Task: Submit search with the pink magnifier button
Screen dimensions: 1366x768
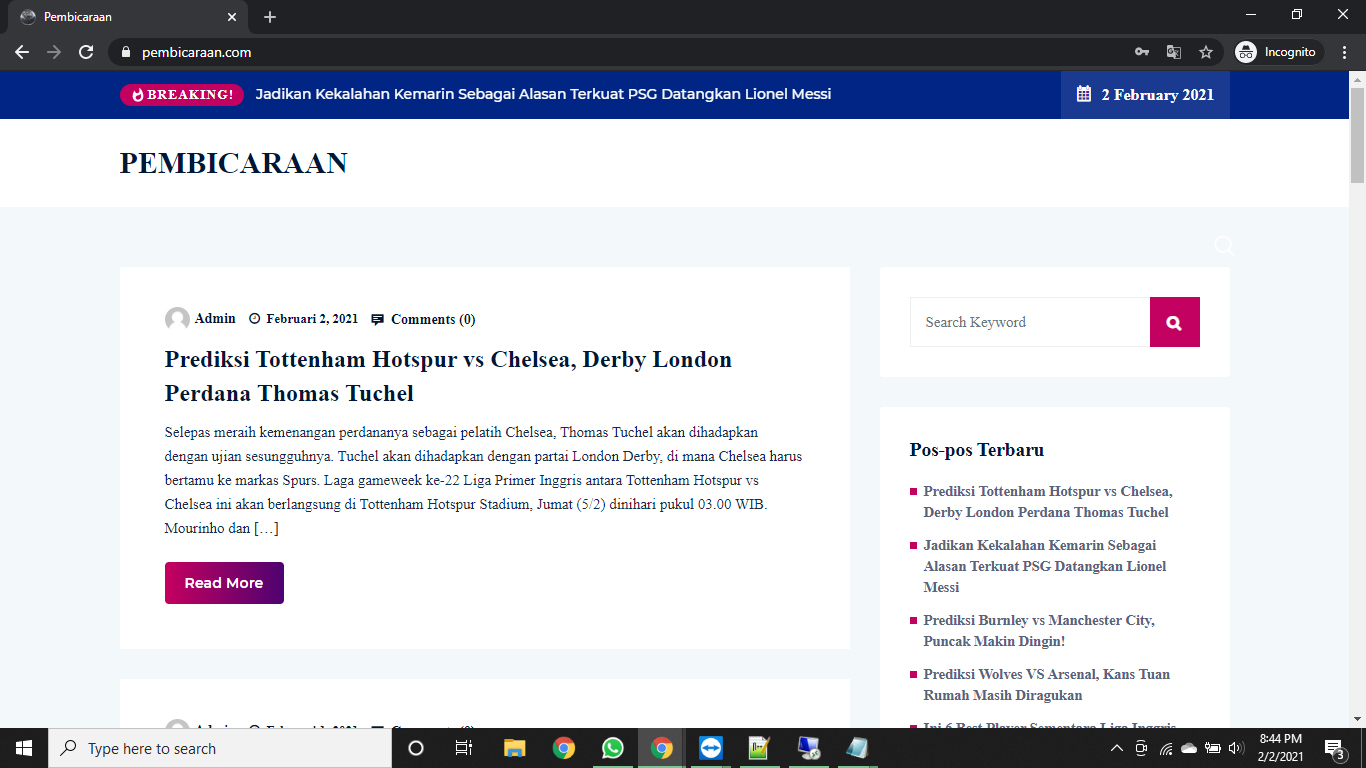Action: 1175,322
